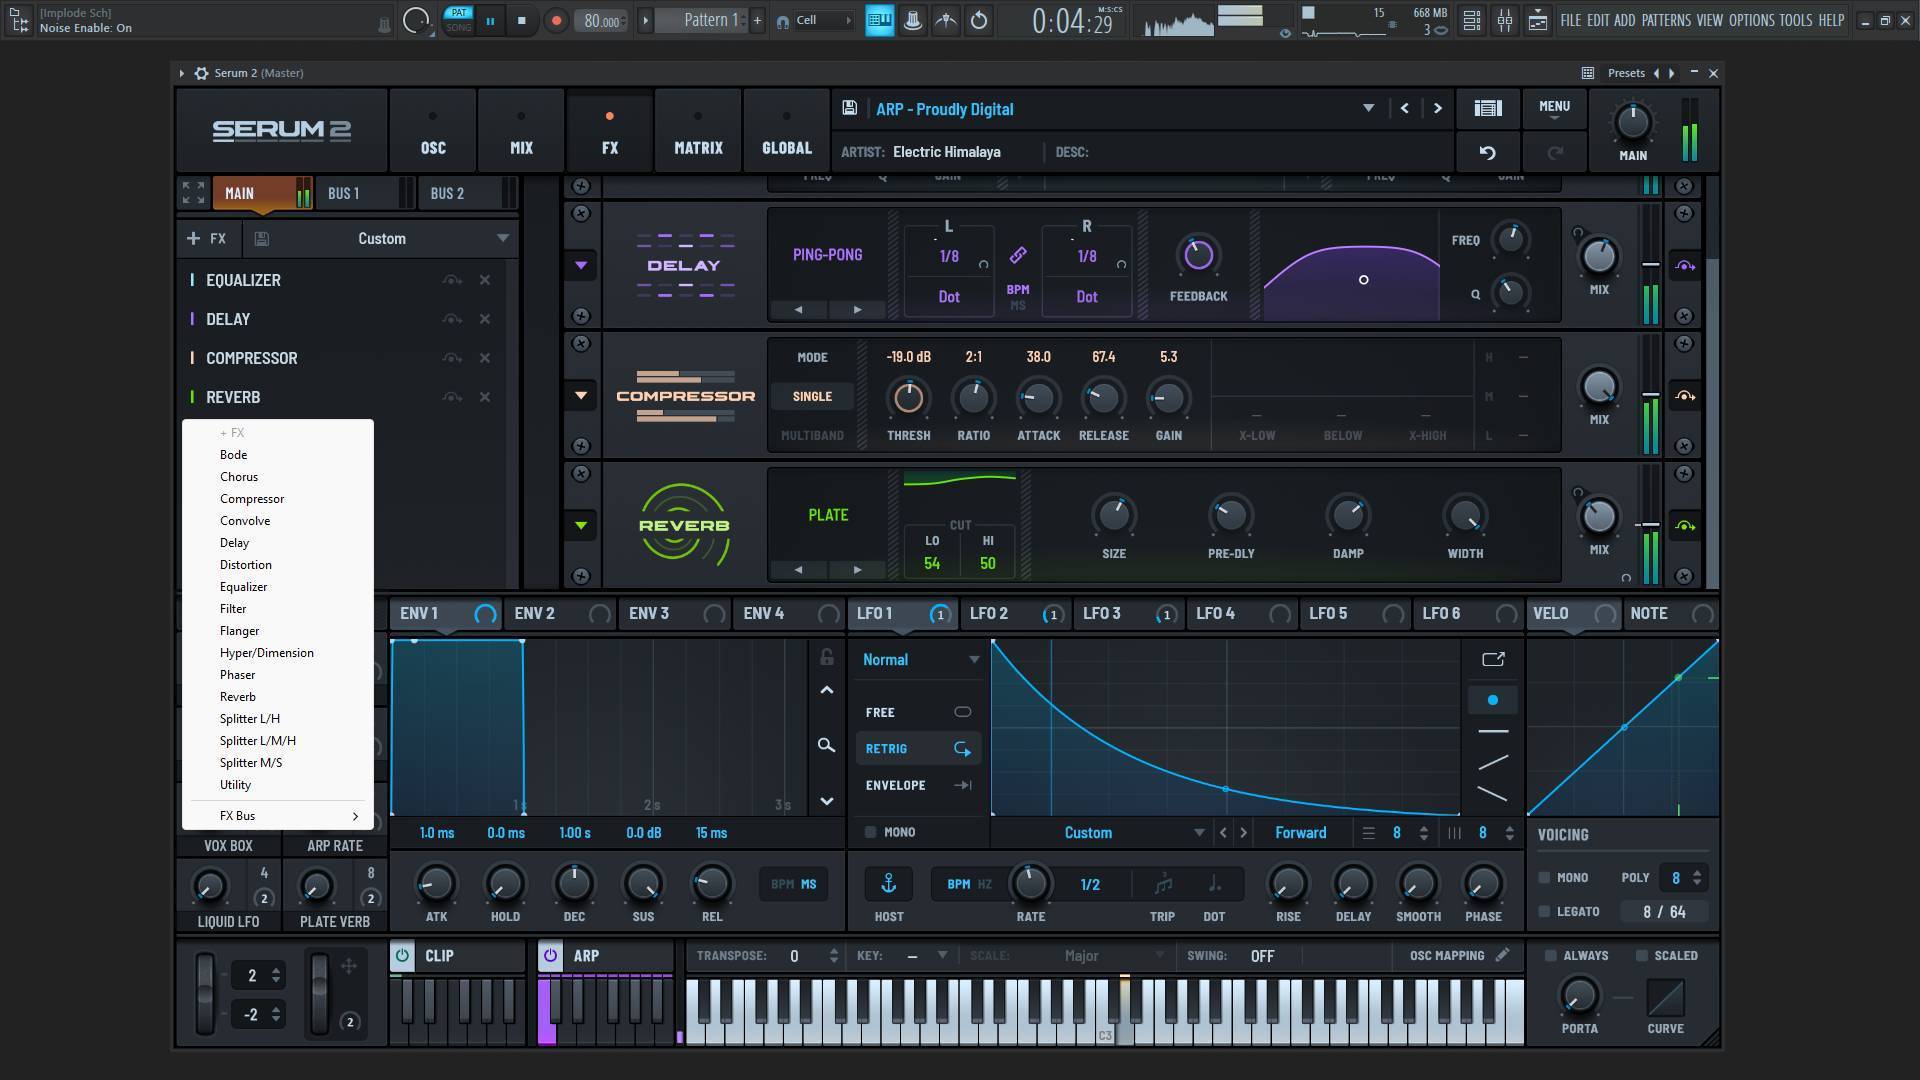Go to next preset arrow
Screen dimensions: 1920x1080
tap(1437, 108)
